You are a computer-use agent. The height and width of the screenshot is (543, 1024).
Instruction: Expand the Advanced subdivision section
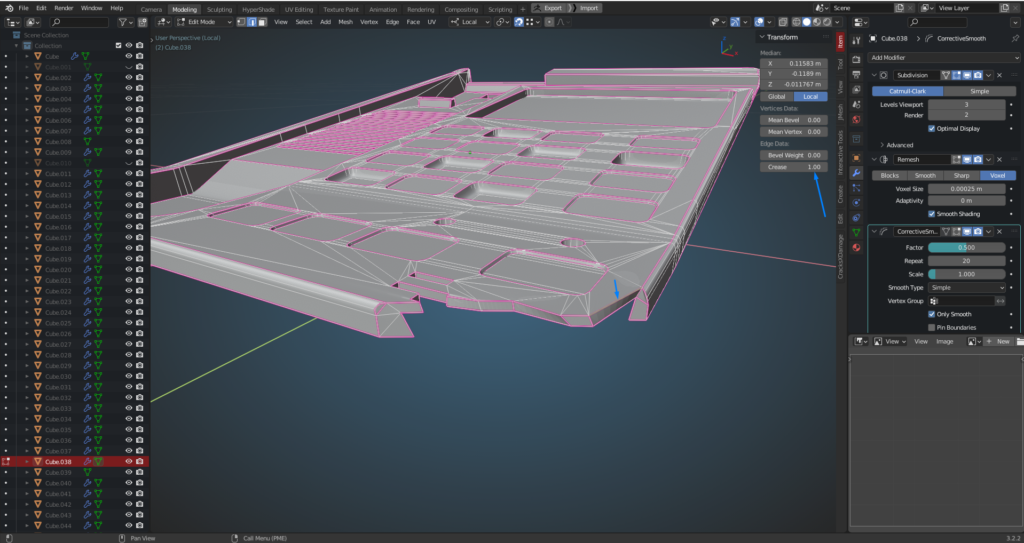coord(898,145)
